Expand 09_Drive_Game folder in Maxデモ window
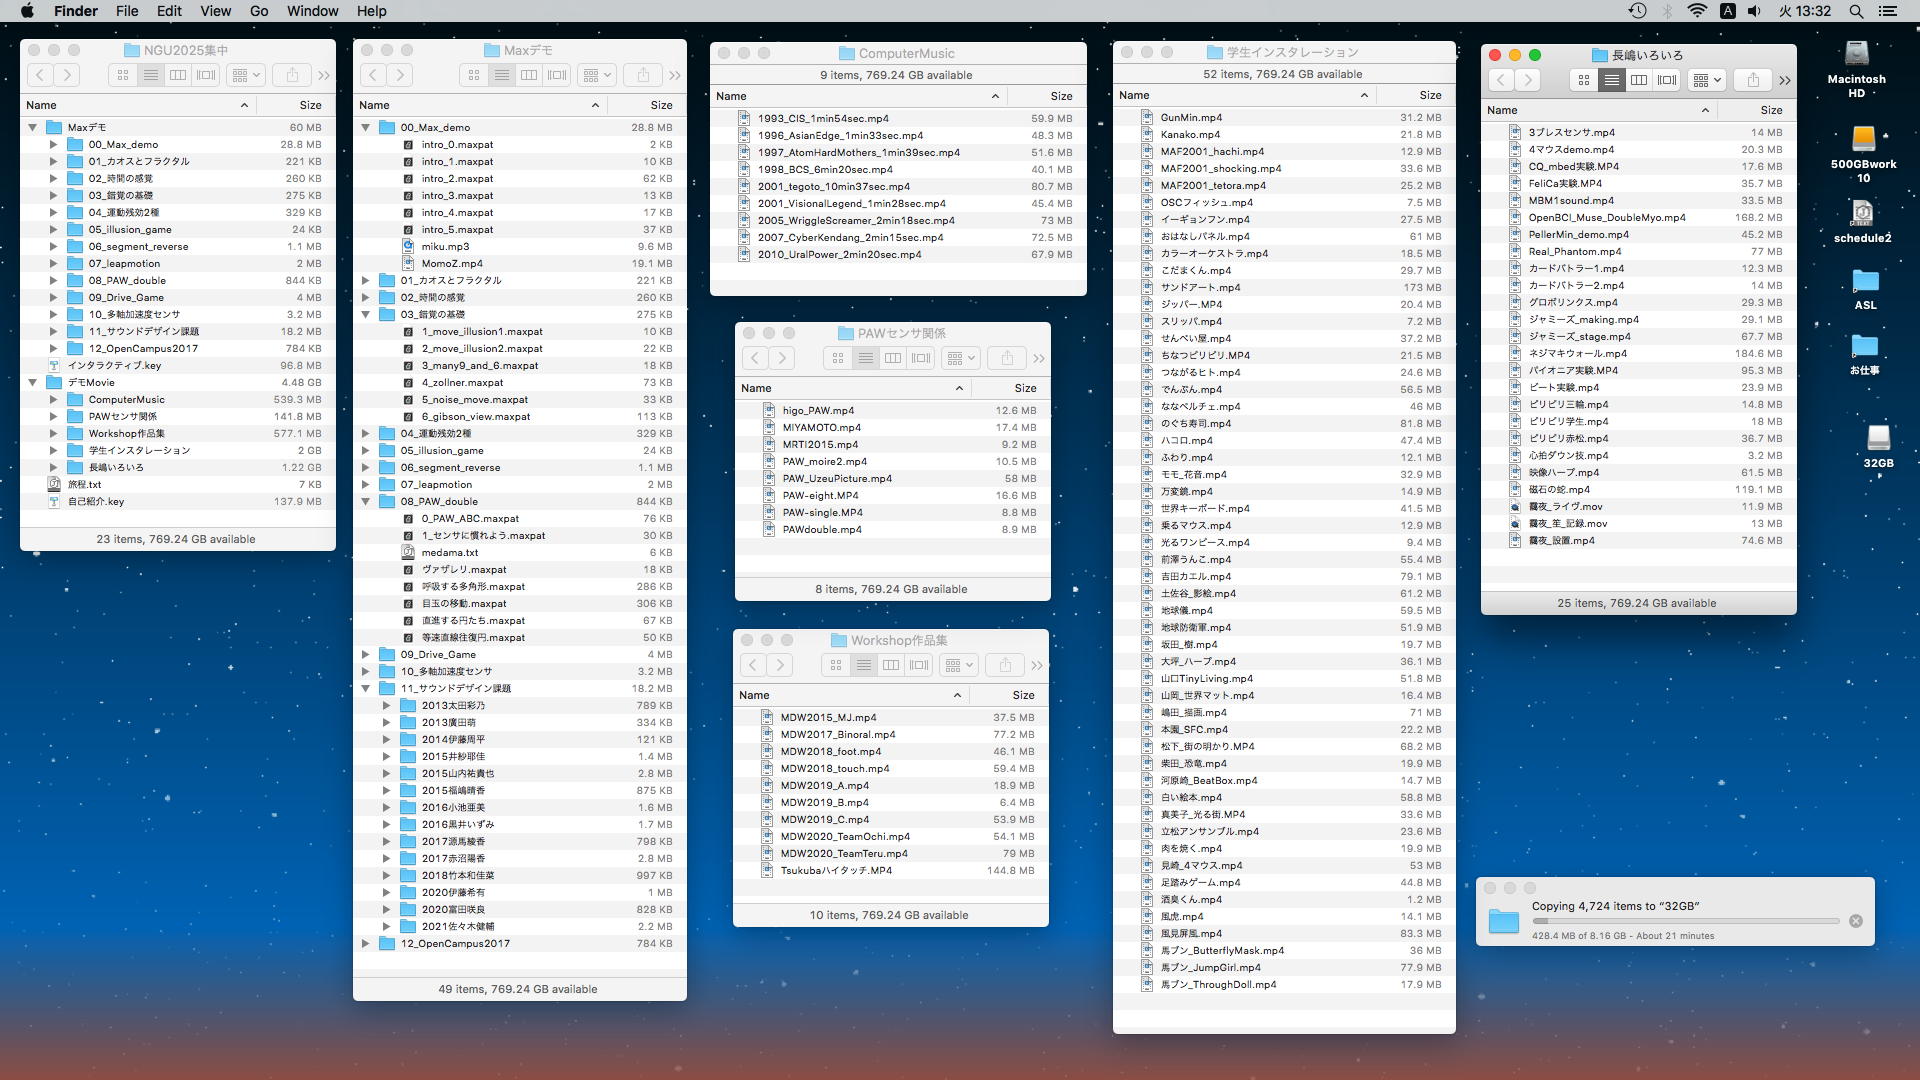The width and height of the screenshot is (1920, 1080). [366, 655]
